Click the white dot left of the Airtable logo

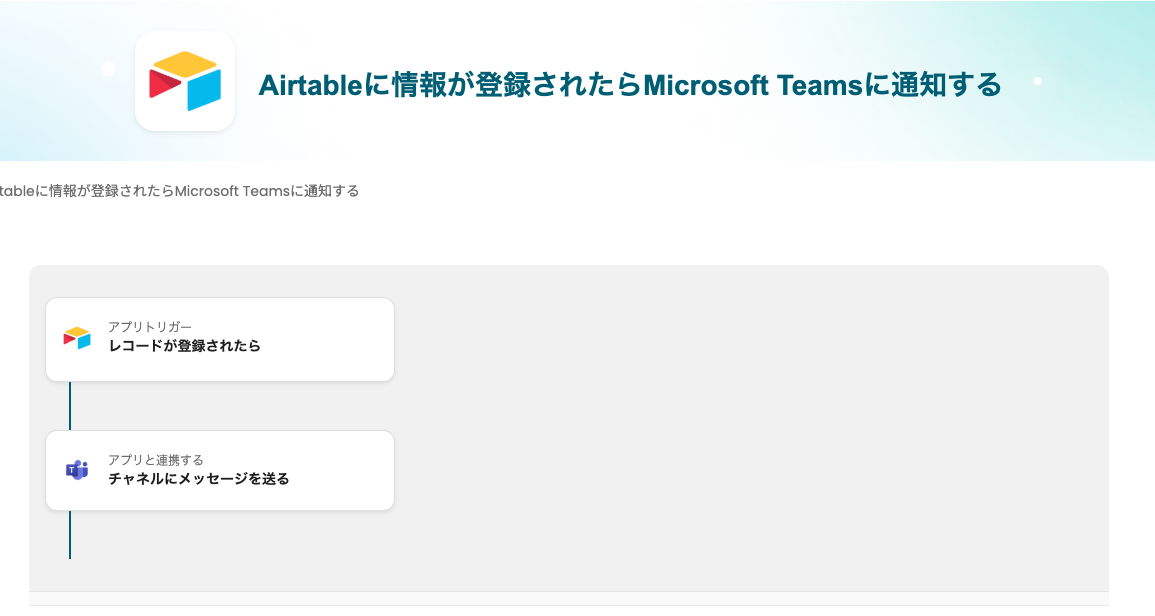(108, 69)
